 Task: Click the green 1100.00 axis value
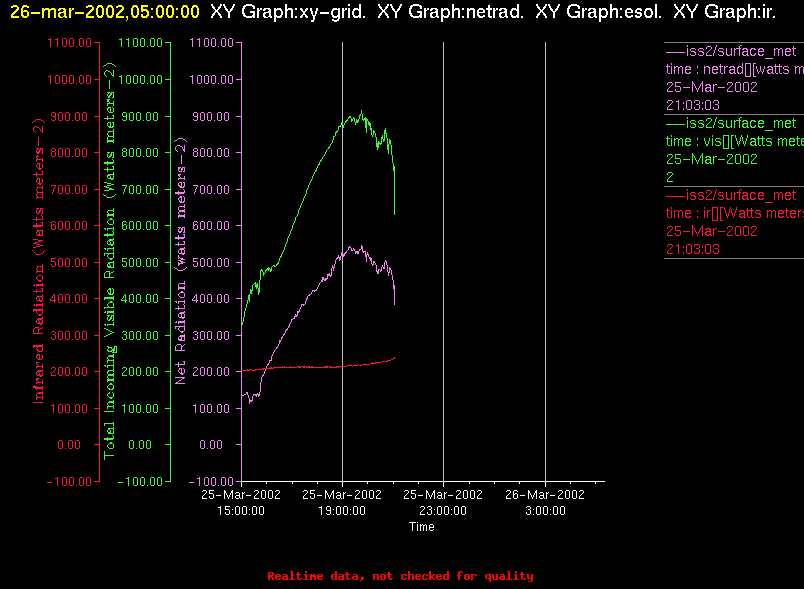coord(140,43)
